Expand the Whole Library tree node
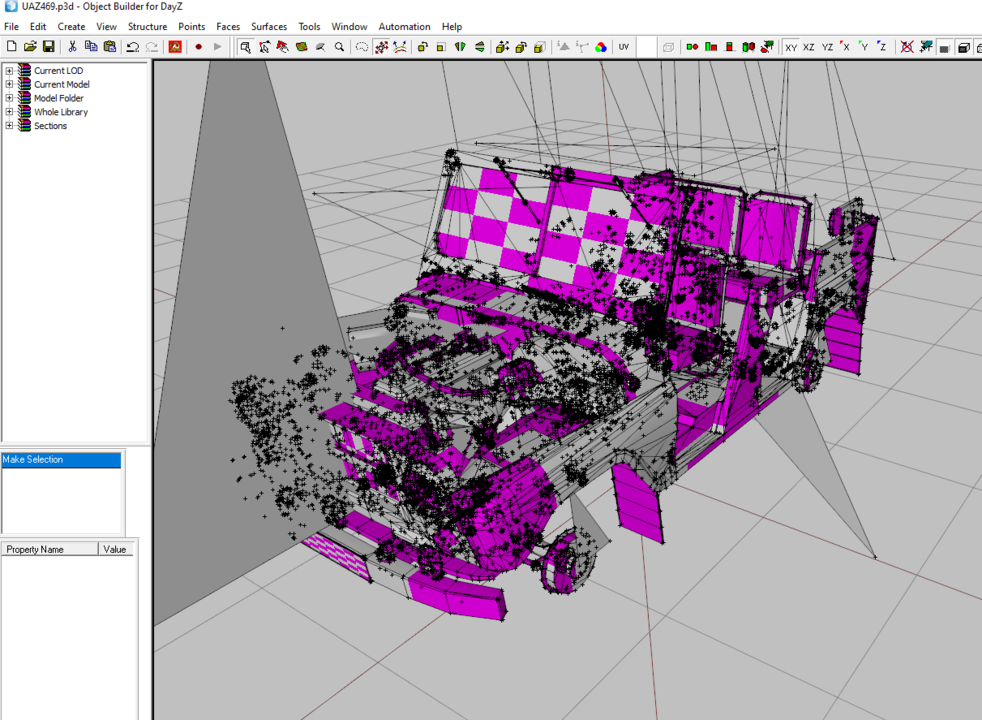Image resolution: width=982 pixels, height=720 pixels. click(x=9, y=112)
